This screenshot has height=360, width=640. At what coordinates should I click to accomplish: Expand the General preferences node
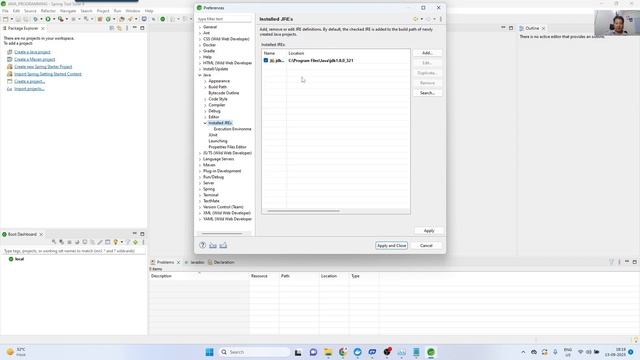[x=200, y=27]
